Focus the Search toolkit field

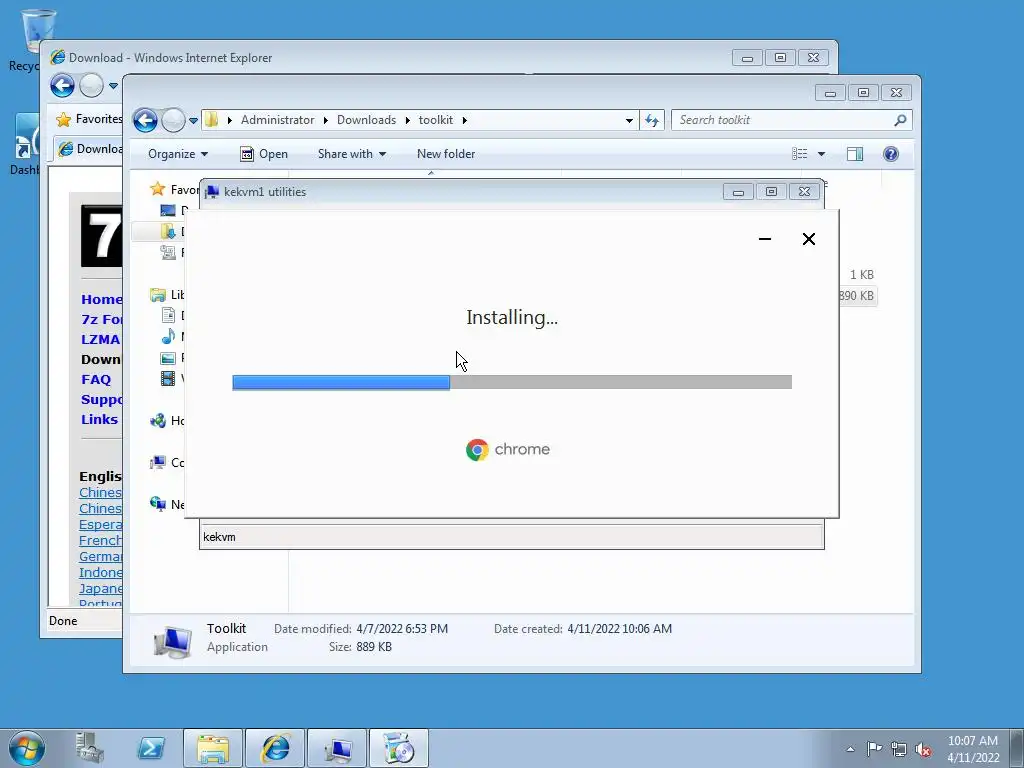[782, 120]
